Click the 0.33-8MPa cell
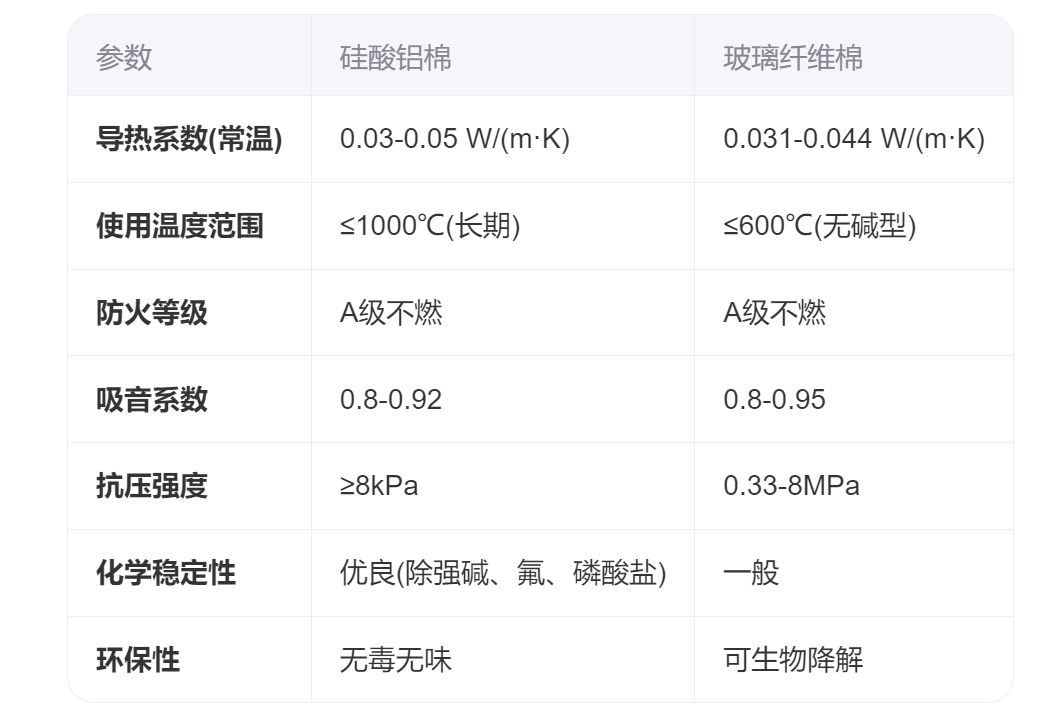Image resolution: width=1040 pixels, height=707 pixels. point(791,486)
